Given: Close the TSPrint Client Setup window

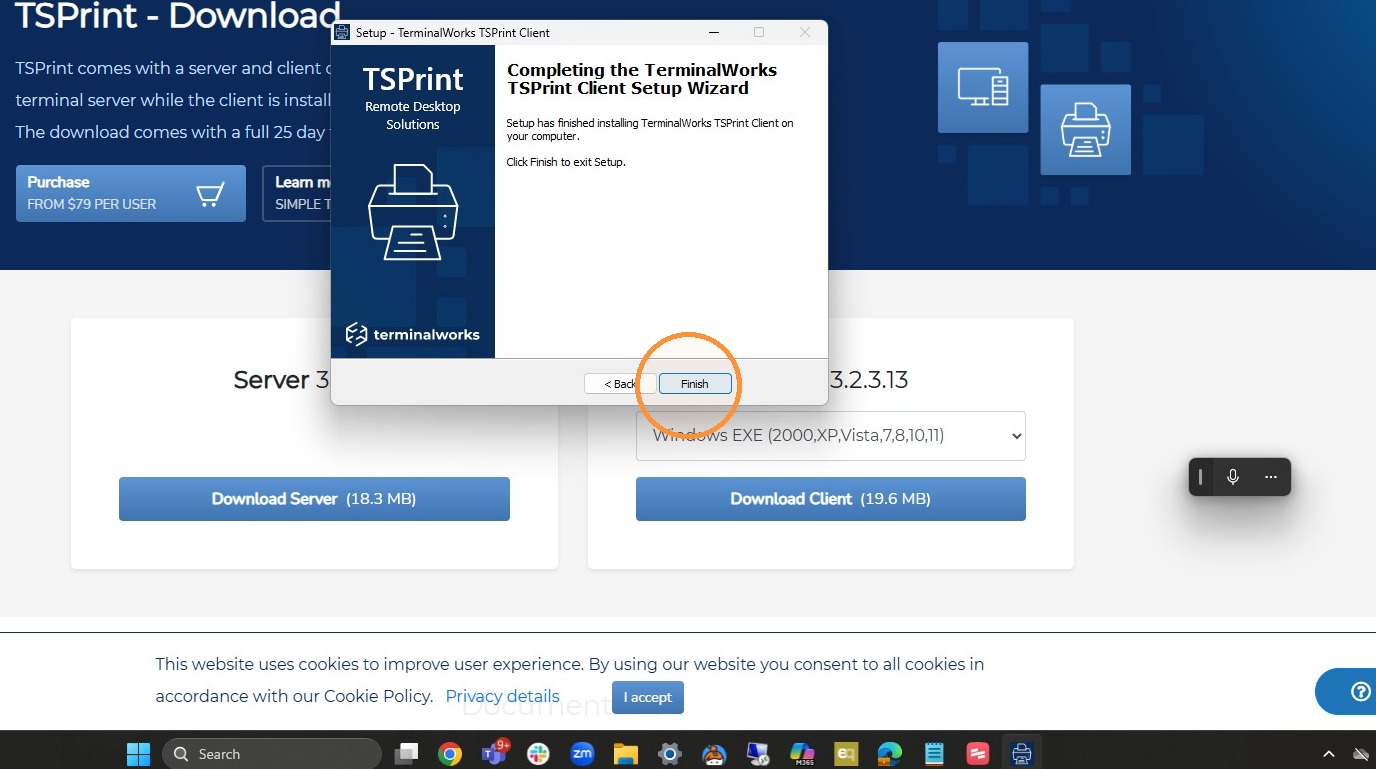Looking at the screenshot, I should pyautogui.click(x=805, y=33).
